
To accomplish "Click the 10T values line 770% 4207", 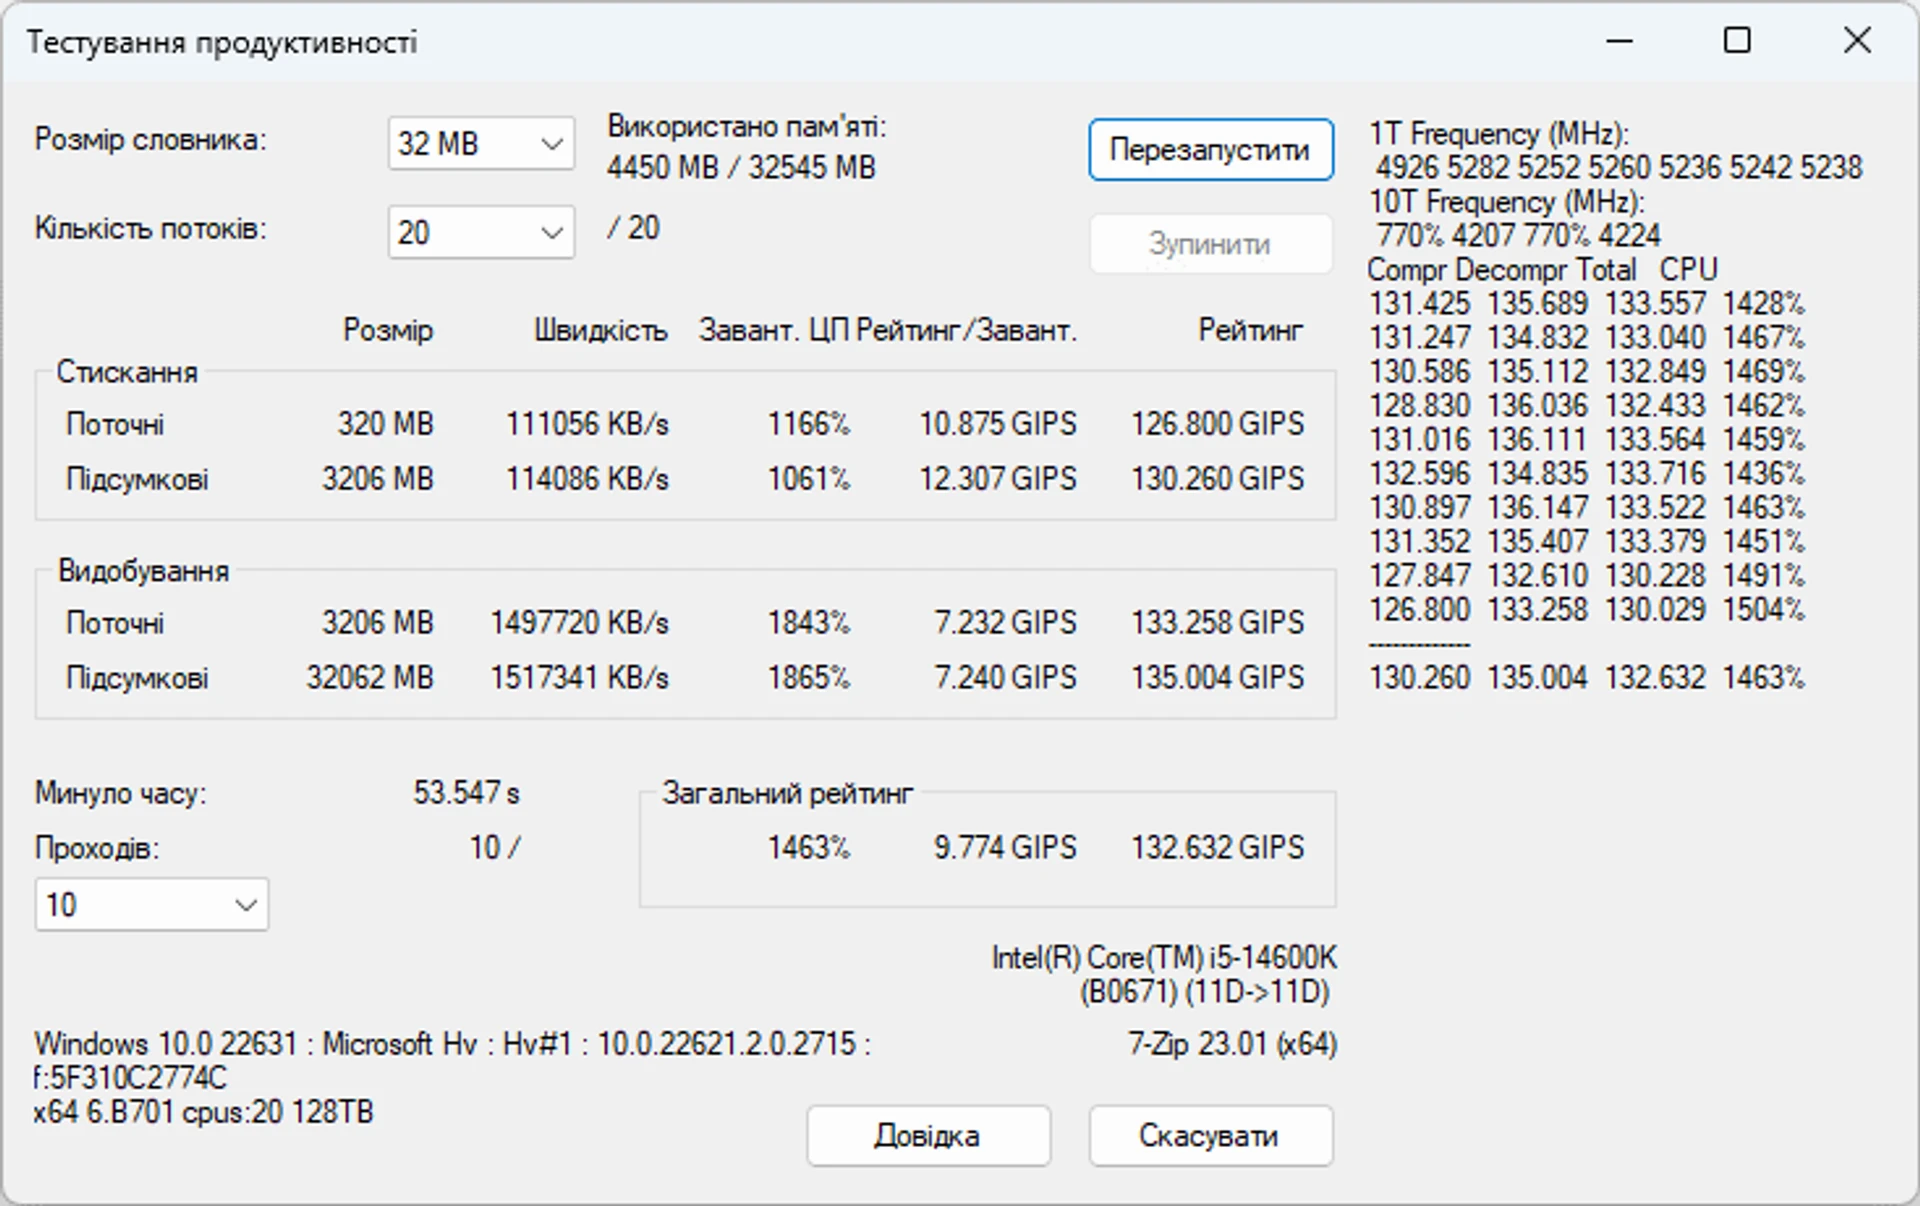I will [1518, 236].
